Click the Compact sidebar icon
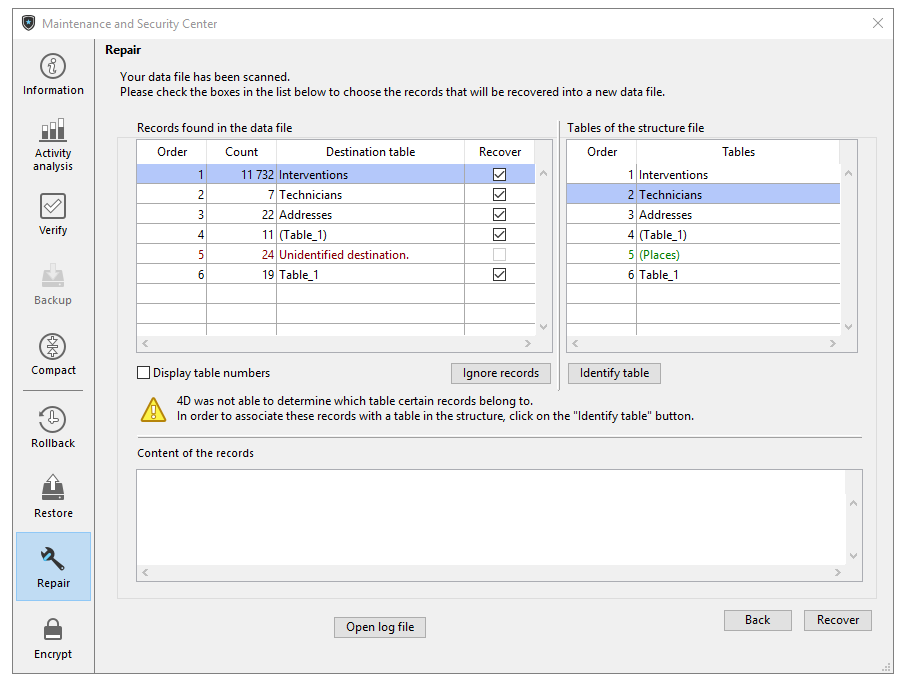The width and height of the screenshot is (906, 683). coord(53,346)
